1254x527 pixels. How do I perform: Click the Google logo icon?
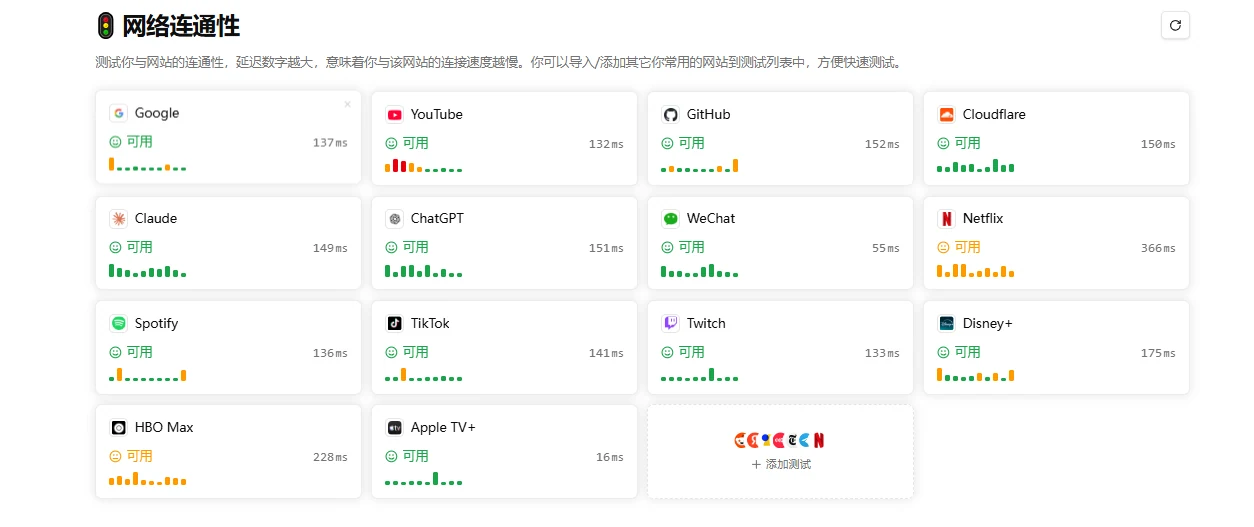tap(118, 113)
